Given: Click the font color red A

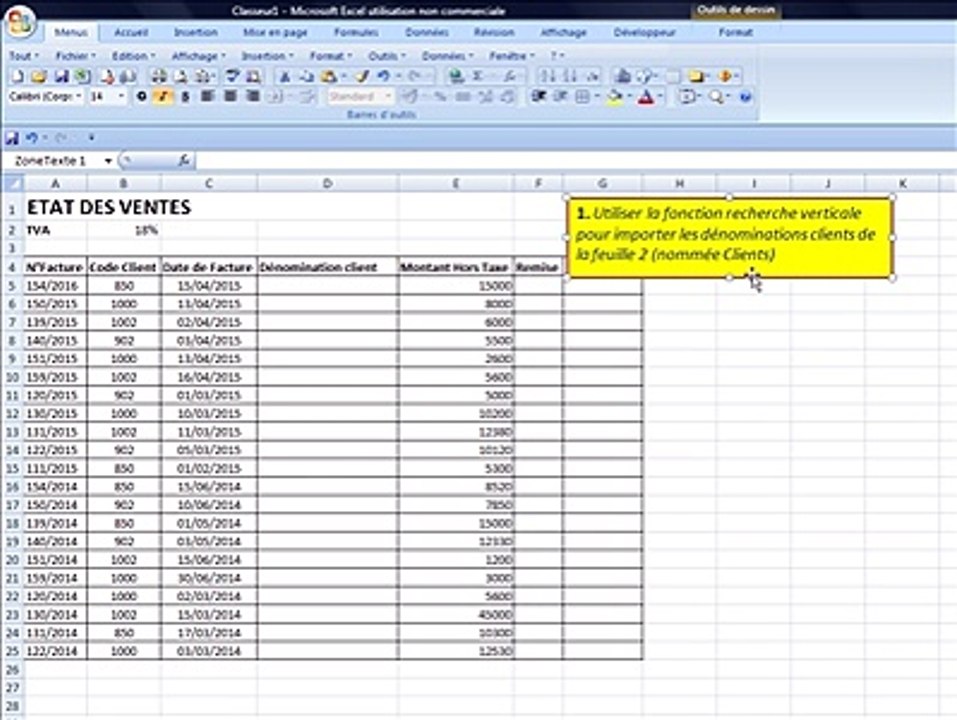Looking at the screenshot, I should 646,96.
